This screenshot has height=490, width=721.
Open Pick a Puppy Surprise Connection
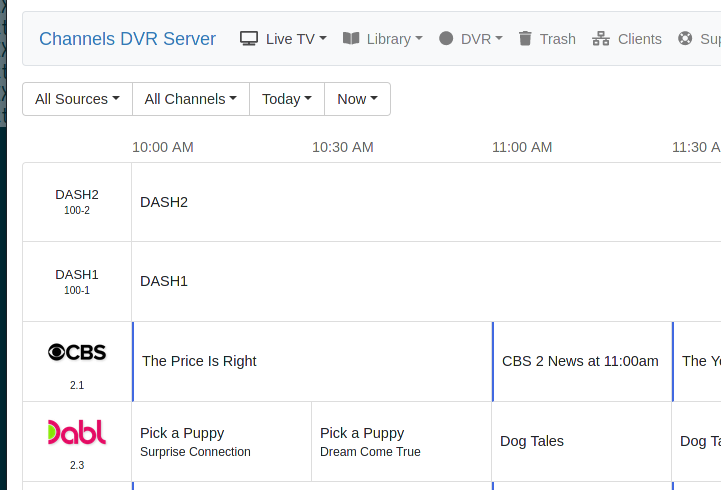point(195,441)
